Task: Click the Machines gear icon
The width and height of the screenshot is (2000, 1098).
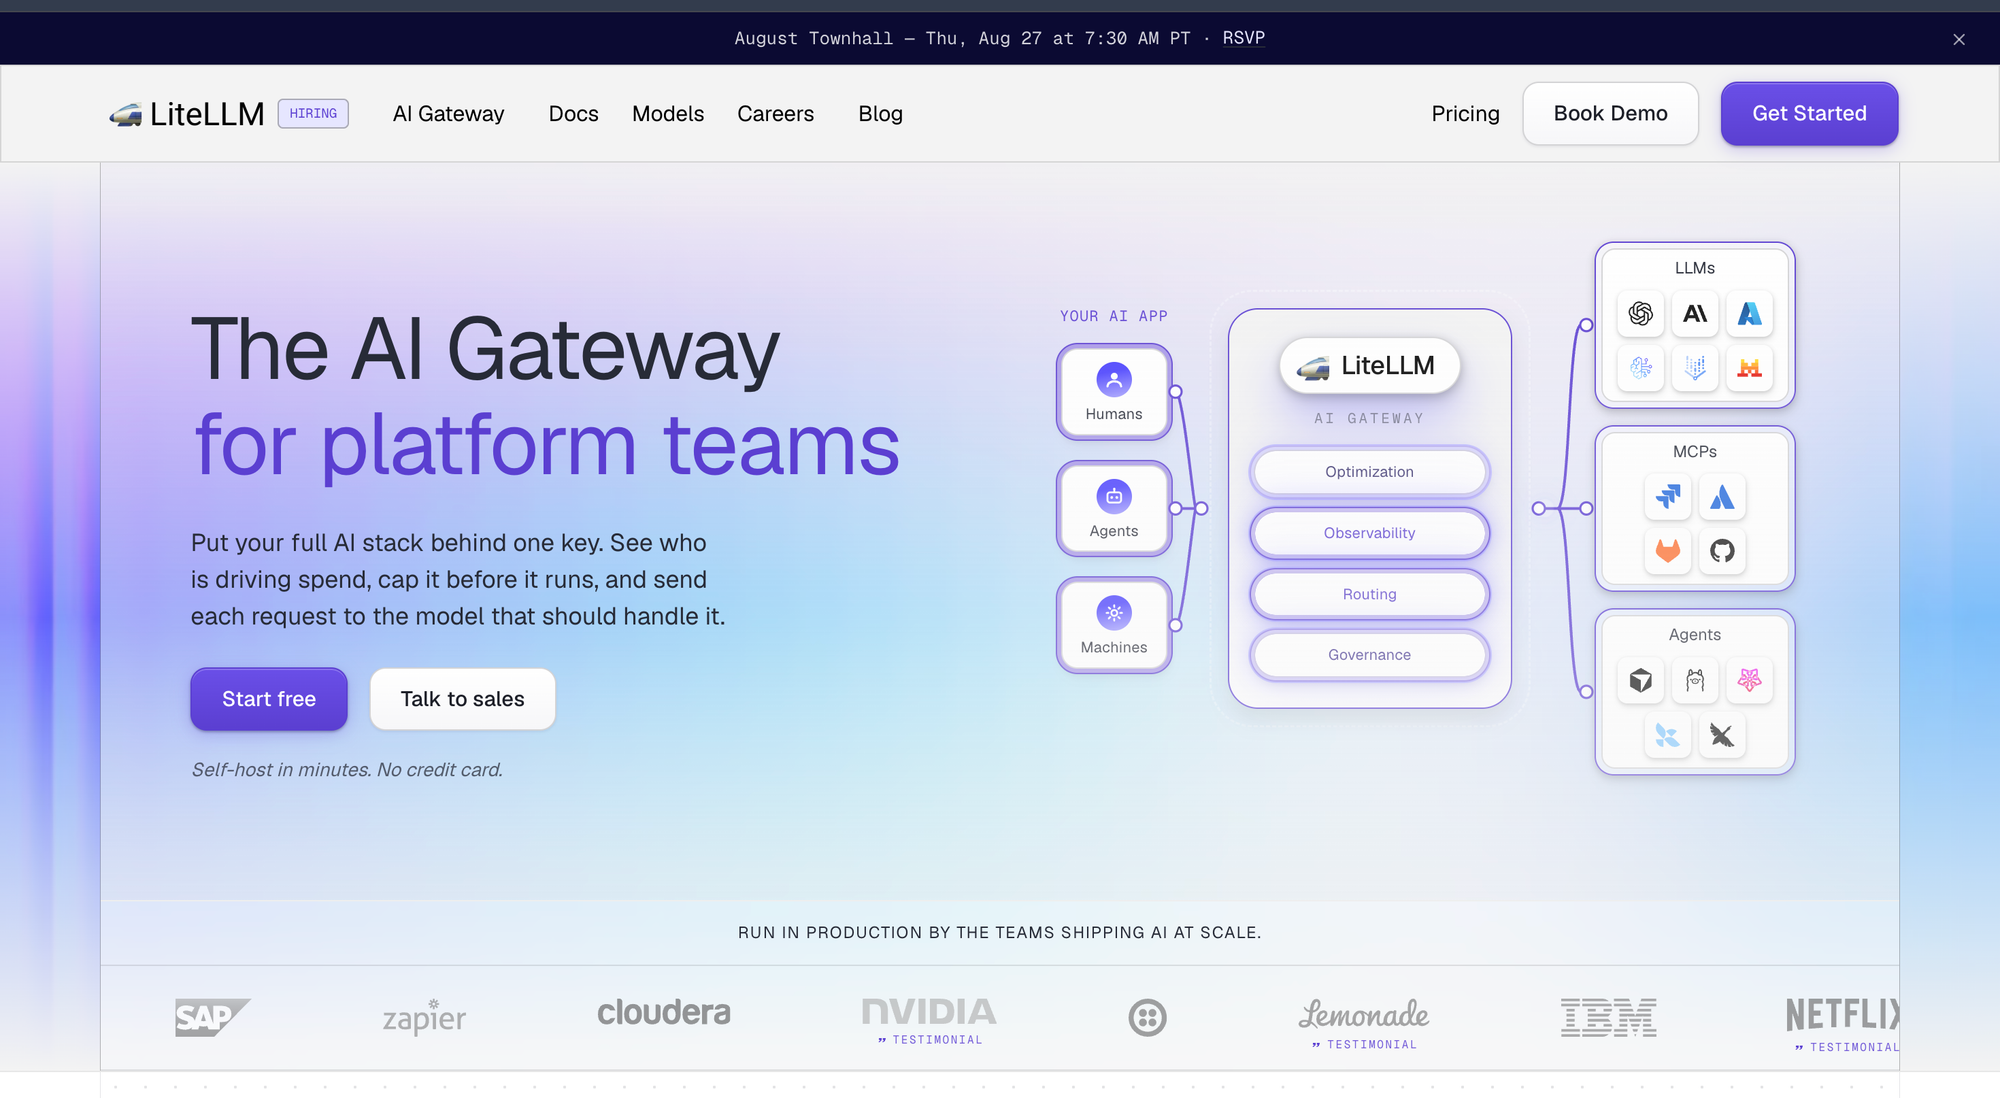Action: coord(1114,613)
